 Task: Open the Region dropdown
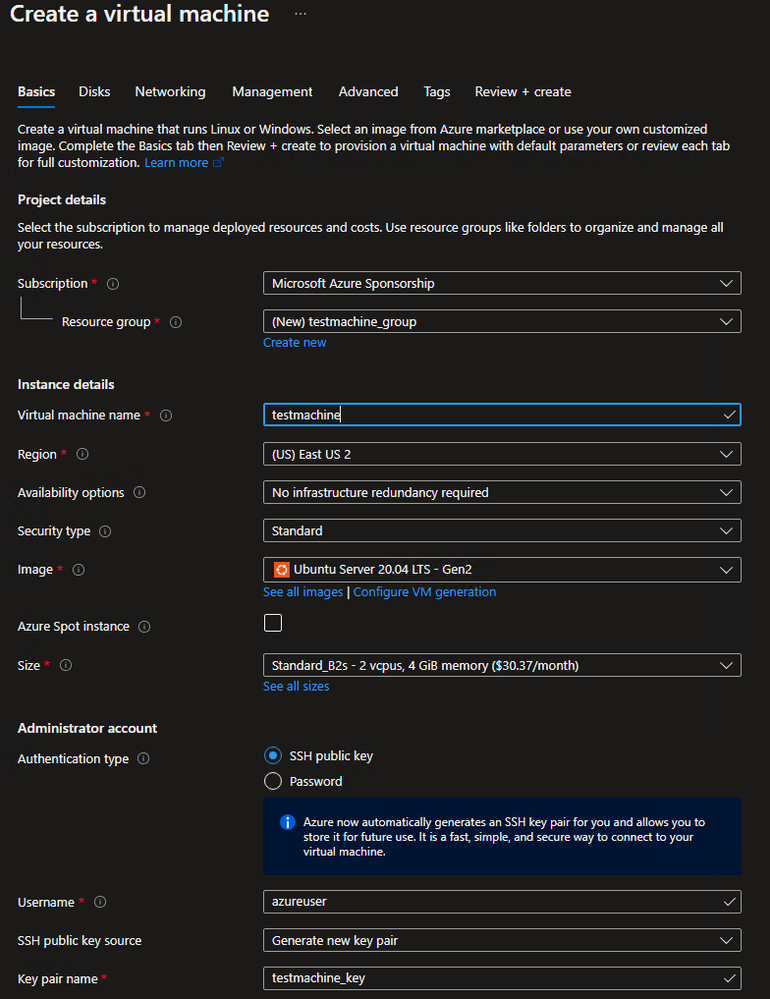[502, 454]
